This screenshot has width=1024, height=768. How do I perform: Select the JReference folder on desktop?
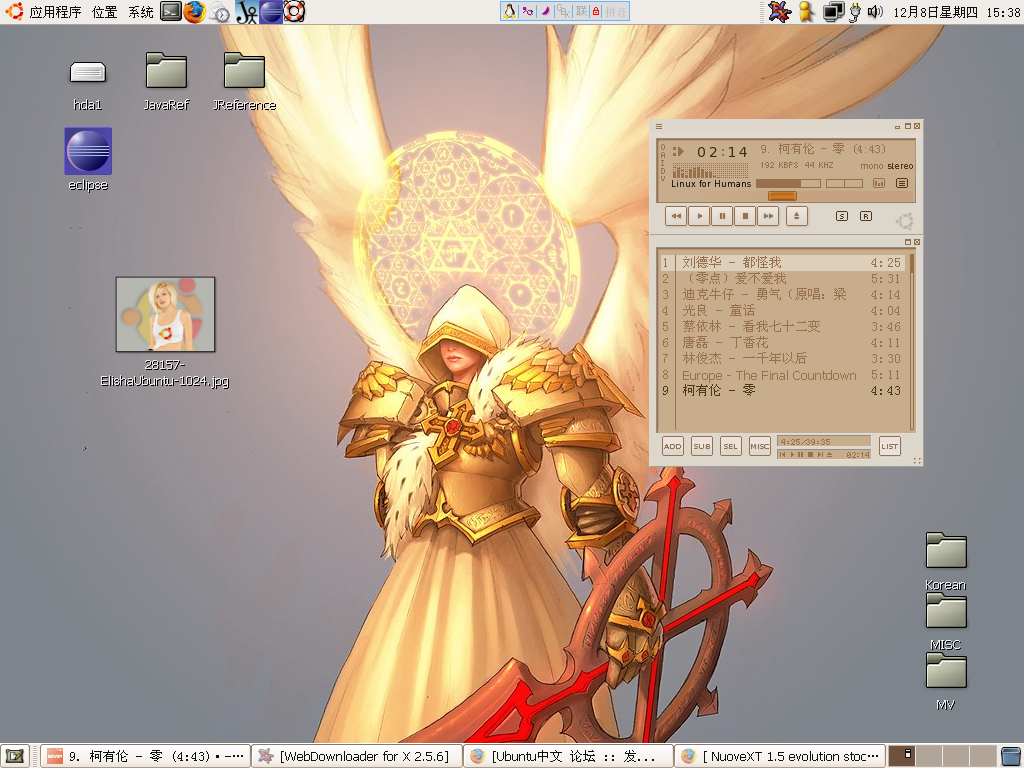coord(244,71)
